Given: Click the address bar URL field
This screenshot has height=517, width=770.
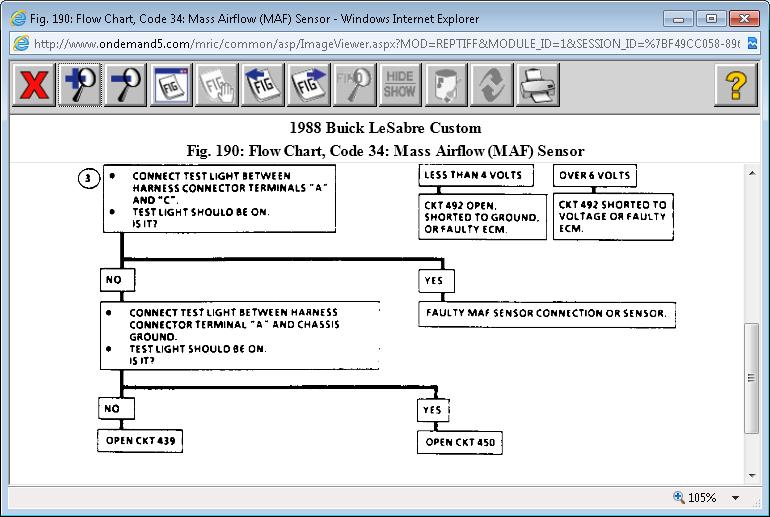Looking at the screenshot, I should [386, 44].
